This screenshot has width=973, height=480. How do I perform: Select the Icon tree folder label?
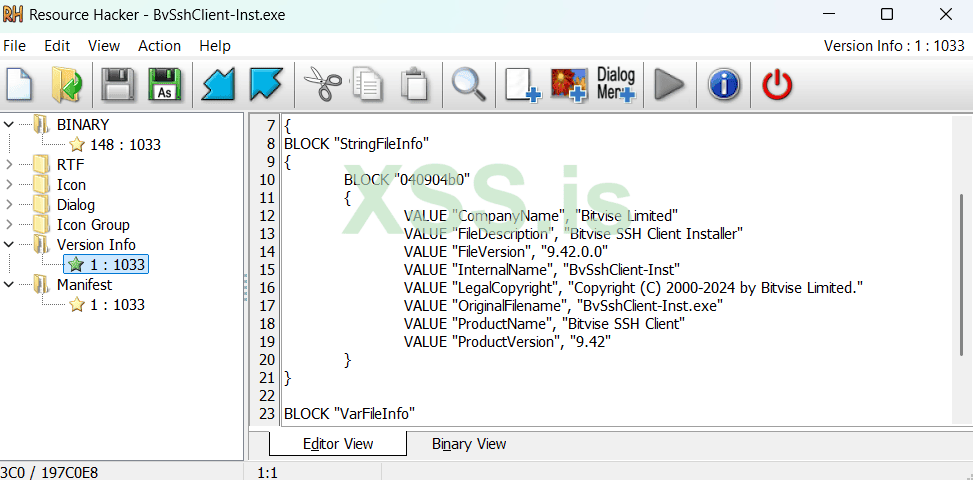coord(71,185)
